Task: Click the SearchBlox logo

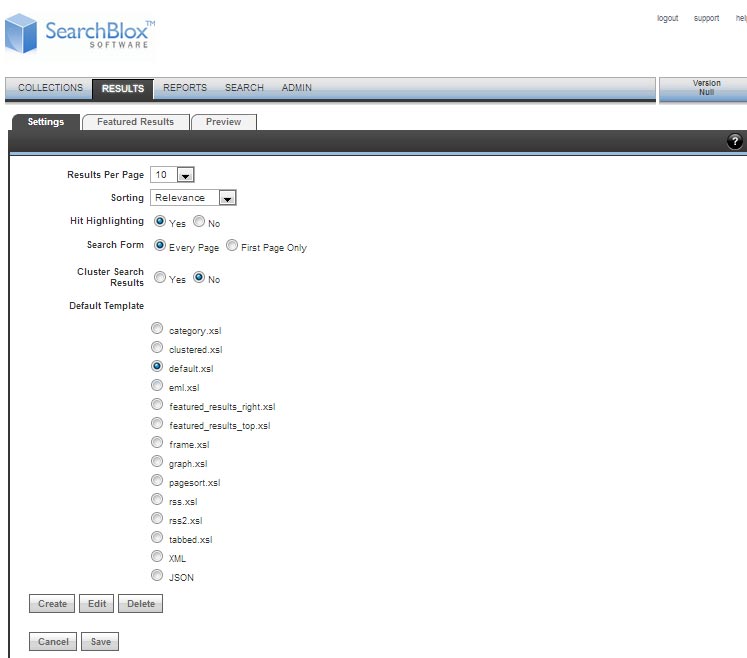Action: point(80,34)
